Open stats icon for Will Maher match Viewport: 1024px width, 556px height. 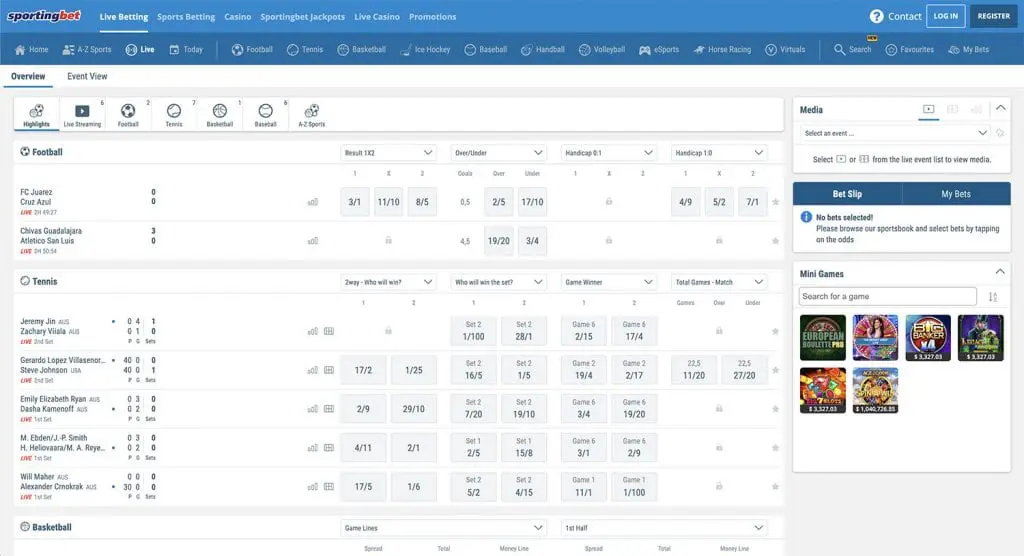(x=313, y=487)
